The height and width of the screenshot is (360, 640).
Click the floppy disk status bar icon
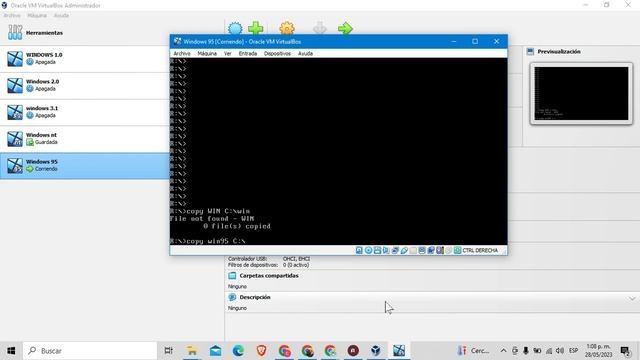(x=378, y=250)
